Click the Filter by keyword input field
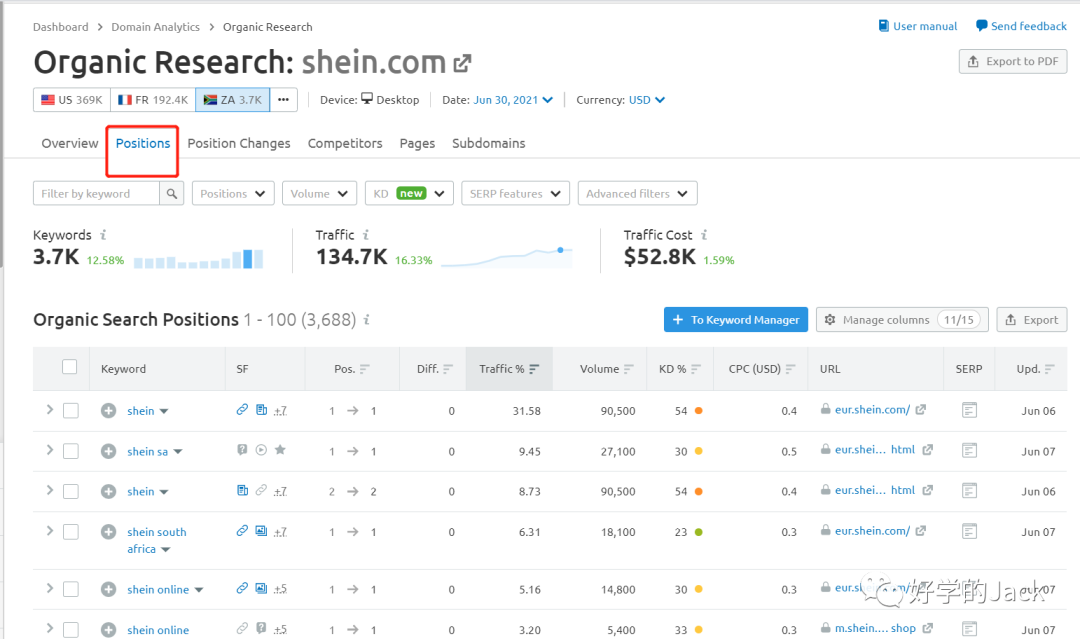This screenshot has width=1080, height=639. pyautogui.click(x=96, y=193)
